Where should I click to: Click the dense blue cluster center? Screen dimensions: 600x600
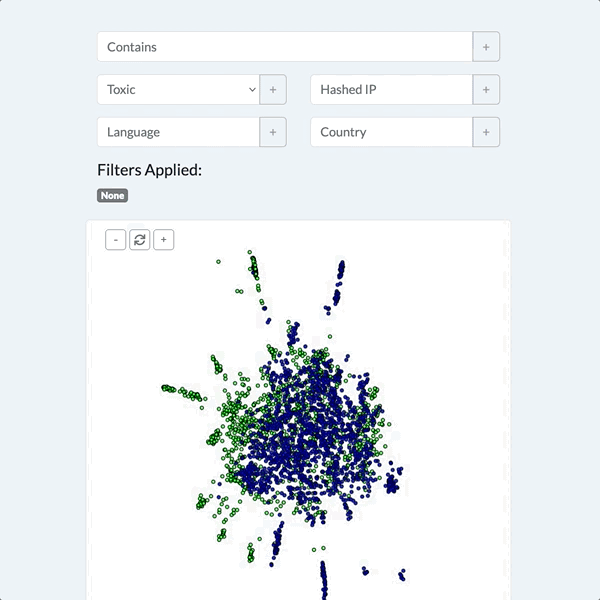[300, 430]
